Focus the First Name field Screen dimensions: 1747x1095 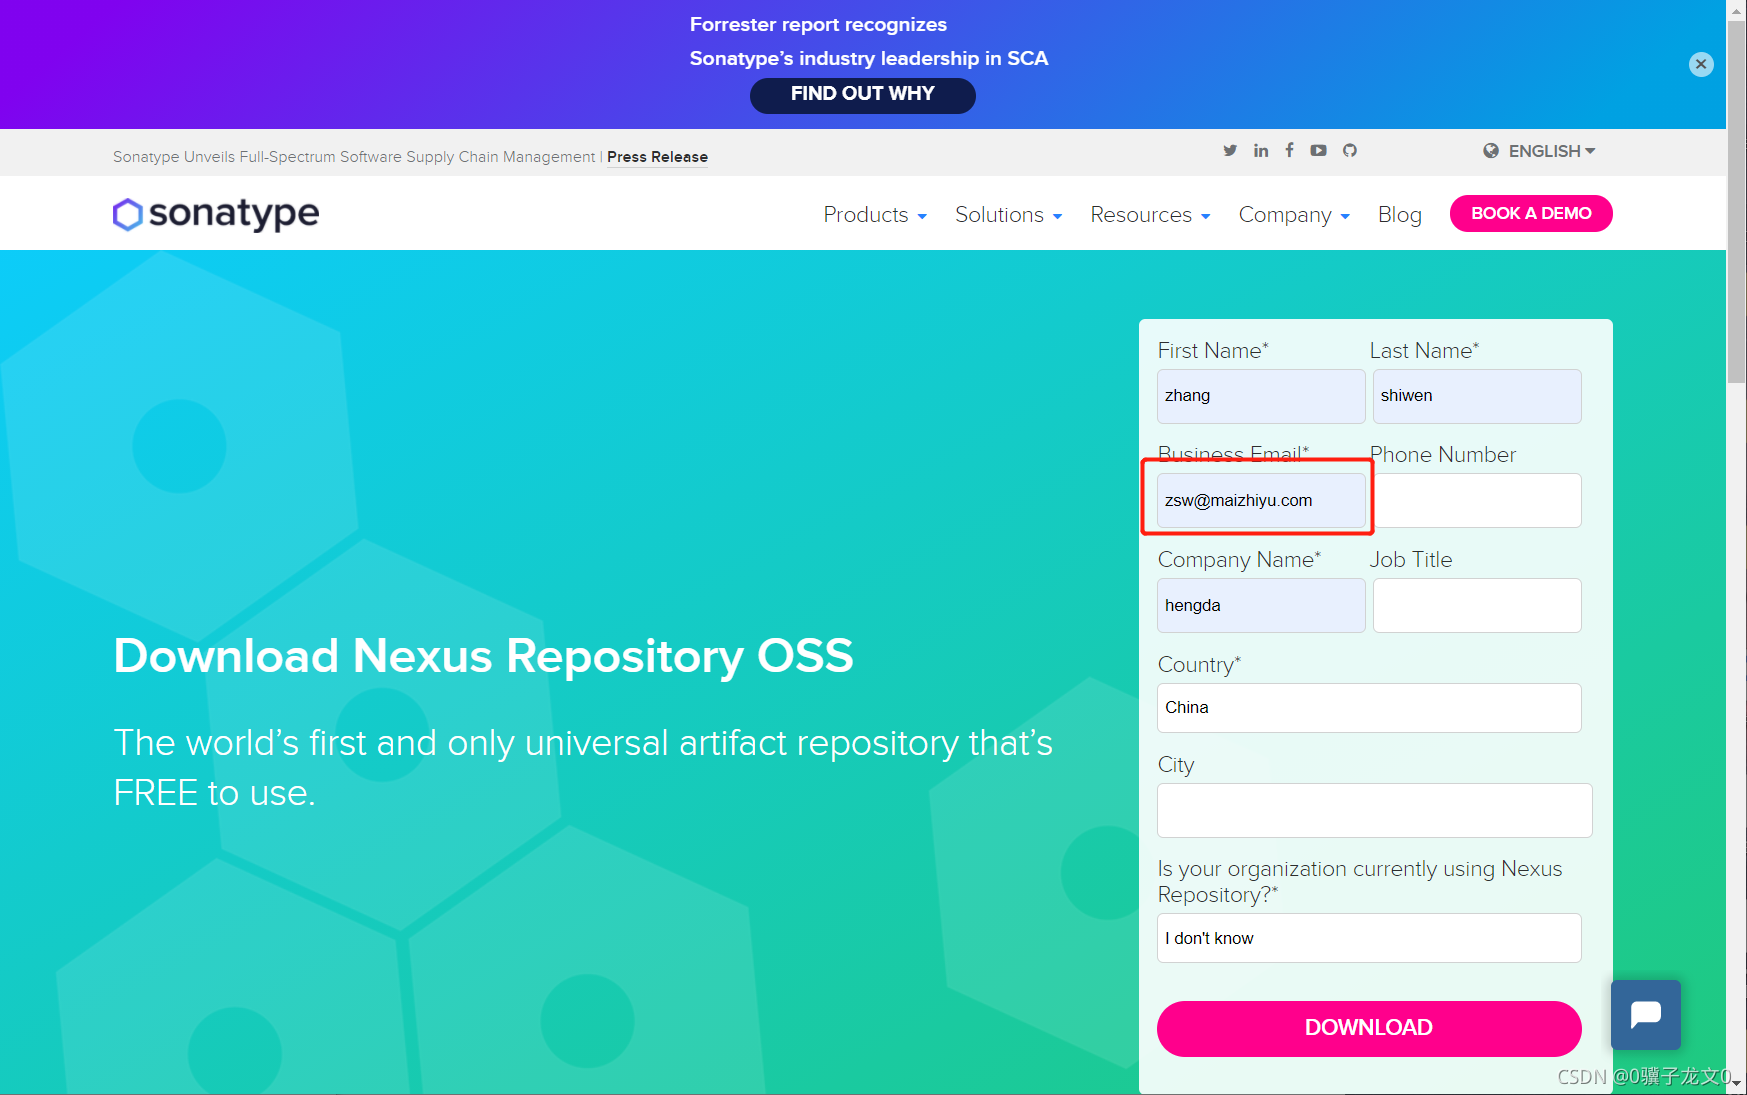pos(1261,396)
